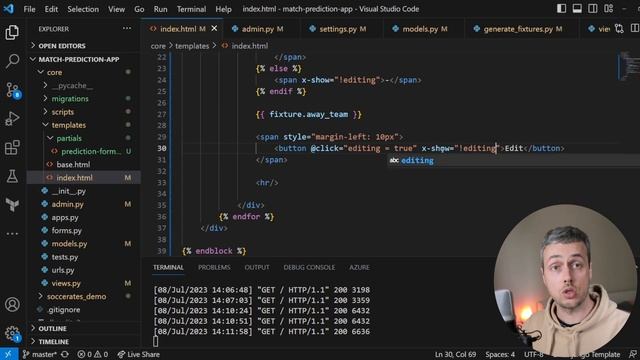640x360 pixels.
Task: Switch to generate_fixtures.py editor tab
Action: 521,29
